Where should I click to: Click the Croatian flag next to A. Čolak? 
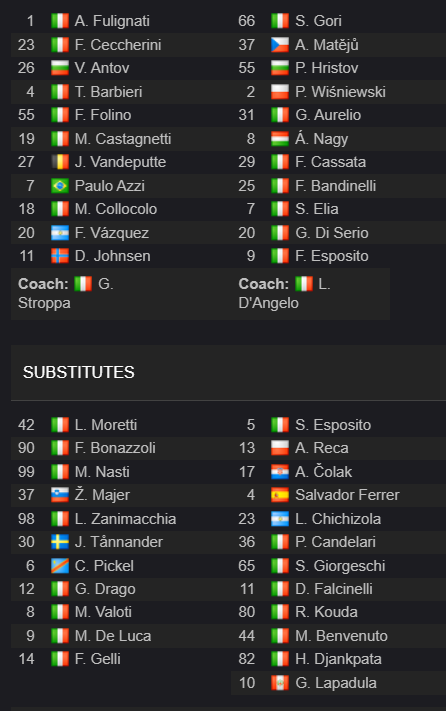280,472
